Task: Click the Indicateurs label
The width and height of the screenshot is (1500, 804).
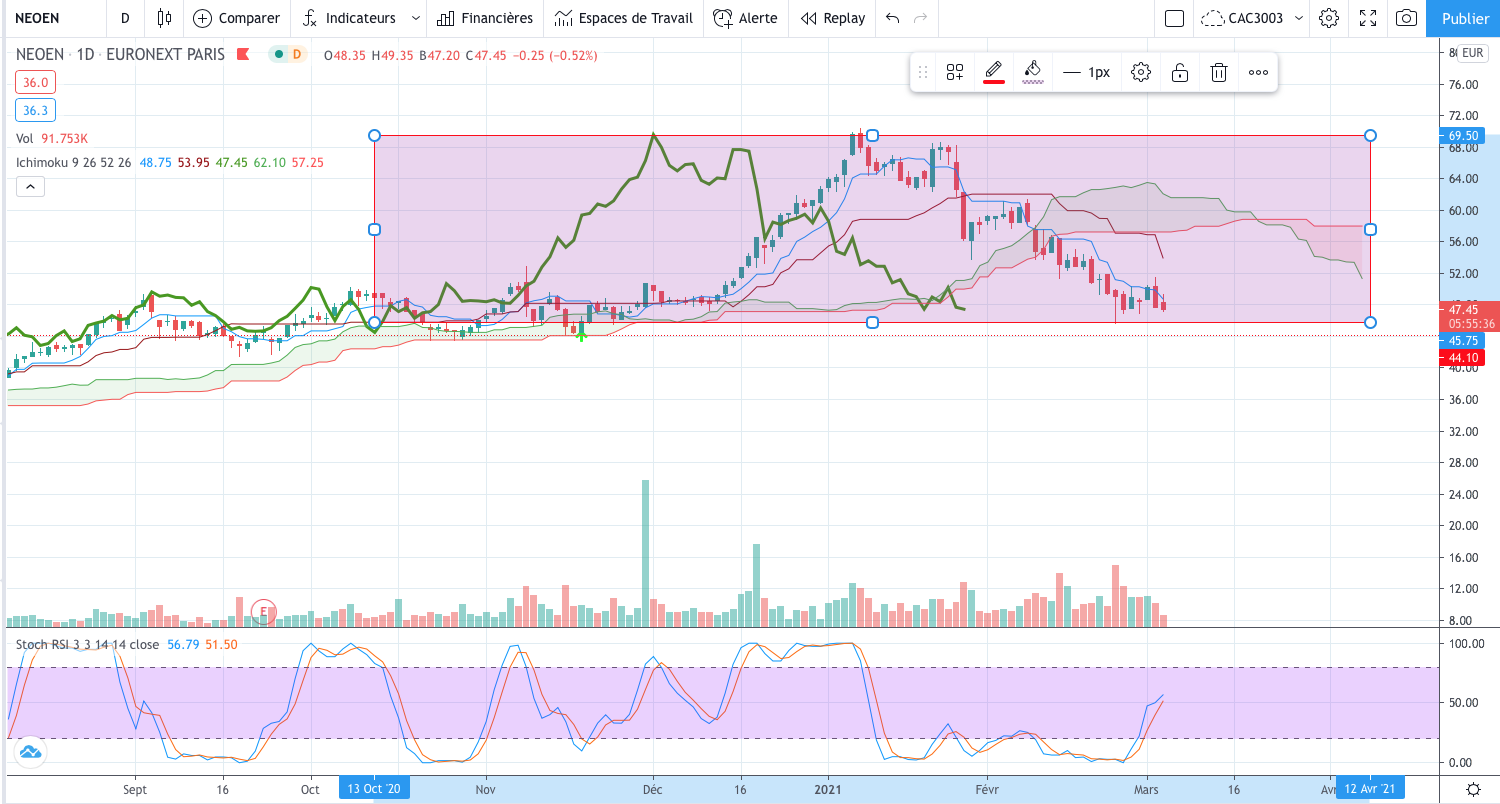Action: click(x=361, y=18)
